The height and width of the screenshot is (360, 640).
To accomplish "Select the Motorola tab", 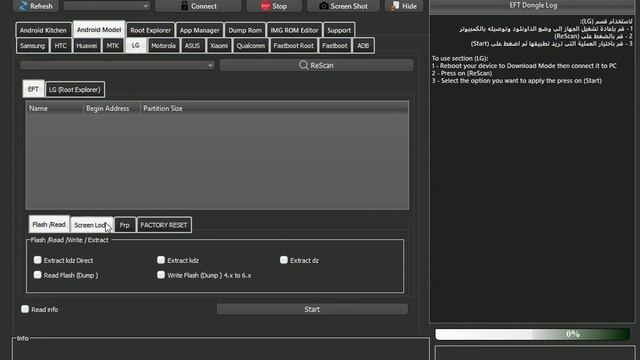I will point(163,46).
